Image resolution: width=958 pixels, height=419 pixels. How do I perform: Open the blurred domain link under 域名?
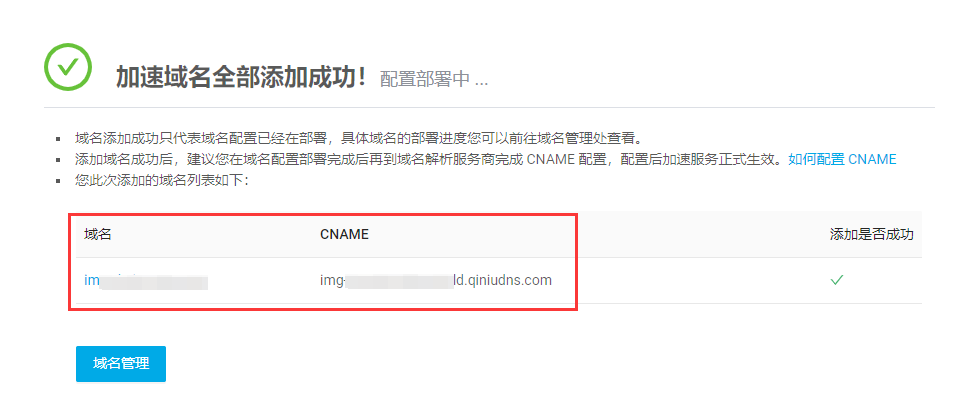(x=146, y=281)
